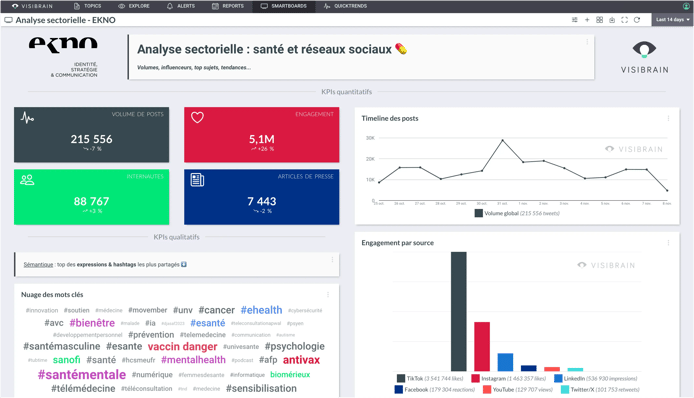This screenshot has height=398, width=694.
Task: Click the peak point of the timeline chart
Action: click(x=502, y=140)
